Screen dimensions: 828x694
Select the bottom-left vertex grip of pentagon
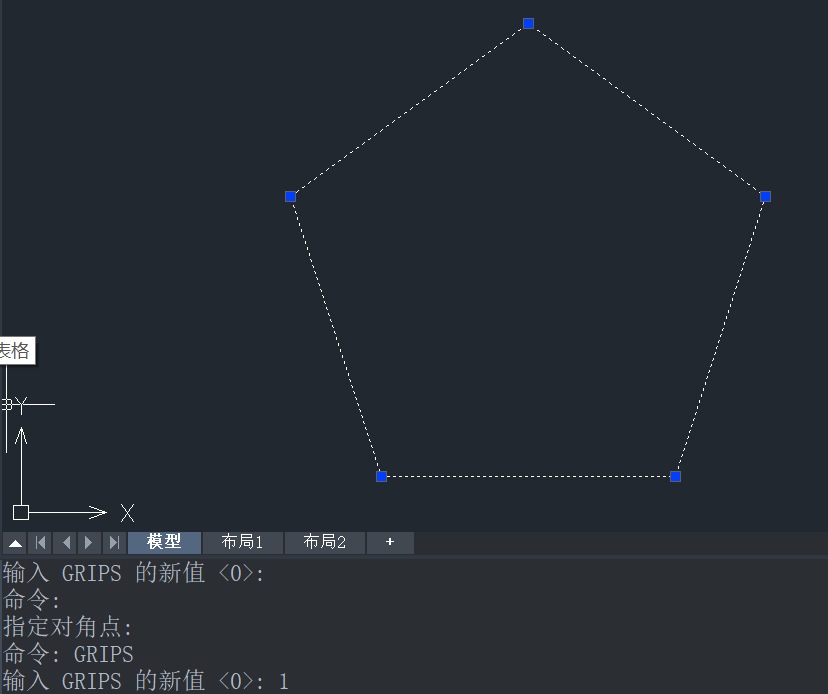382,476
